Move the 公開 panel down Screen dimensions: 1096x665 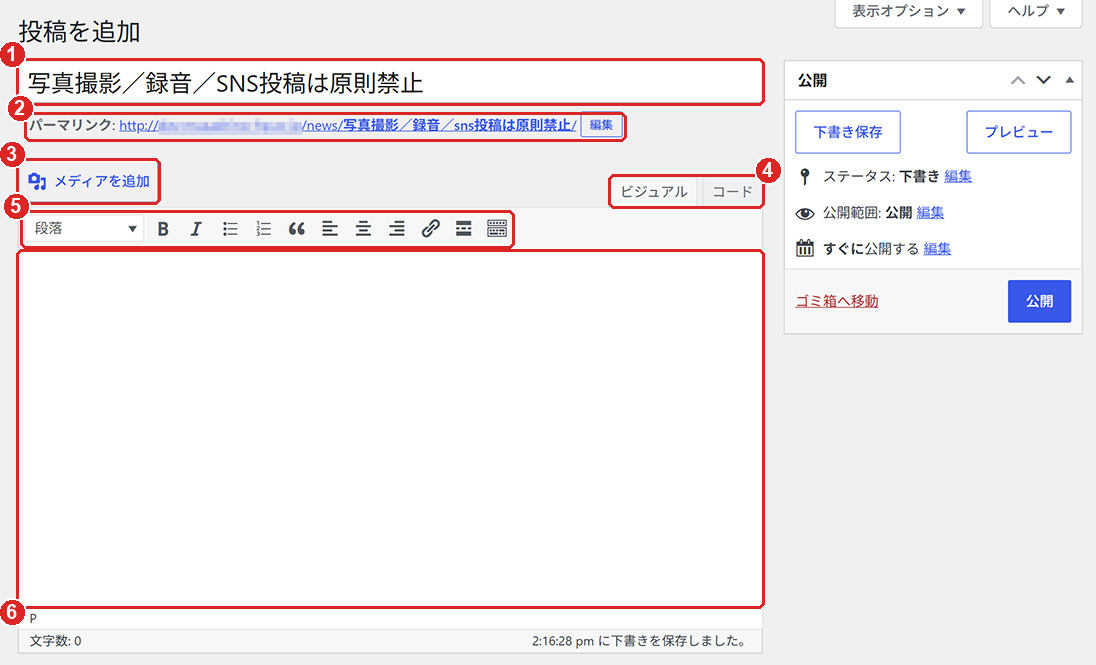coord(1044,80)
